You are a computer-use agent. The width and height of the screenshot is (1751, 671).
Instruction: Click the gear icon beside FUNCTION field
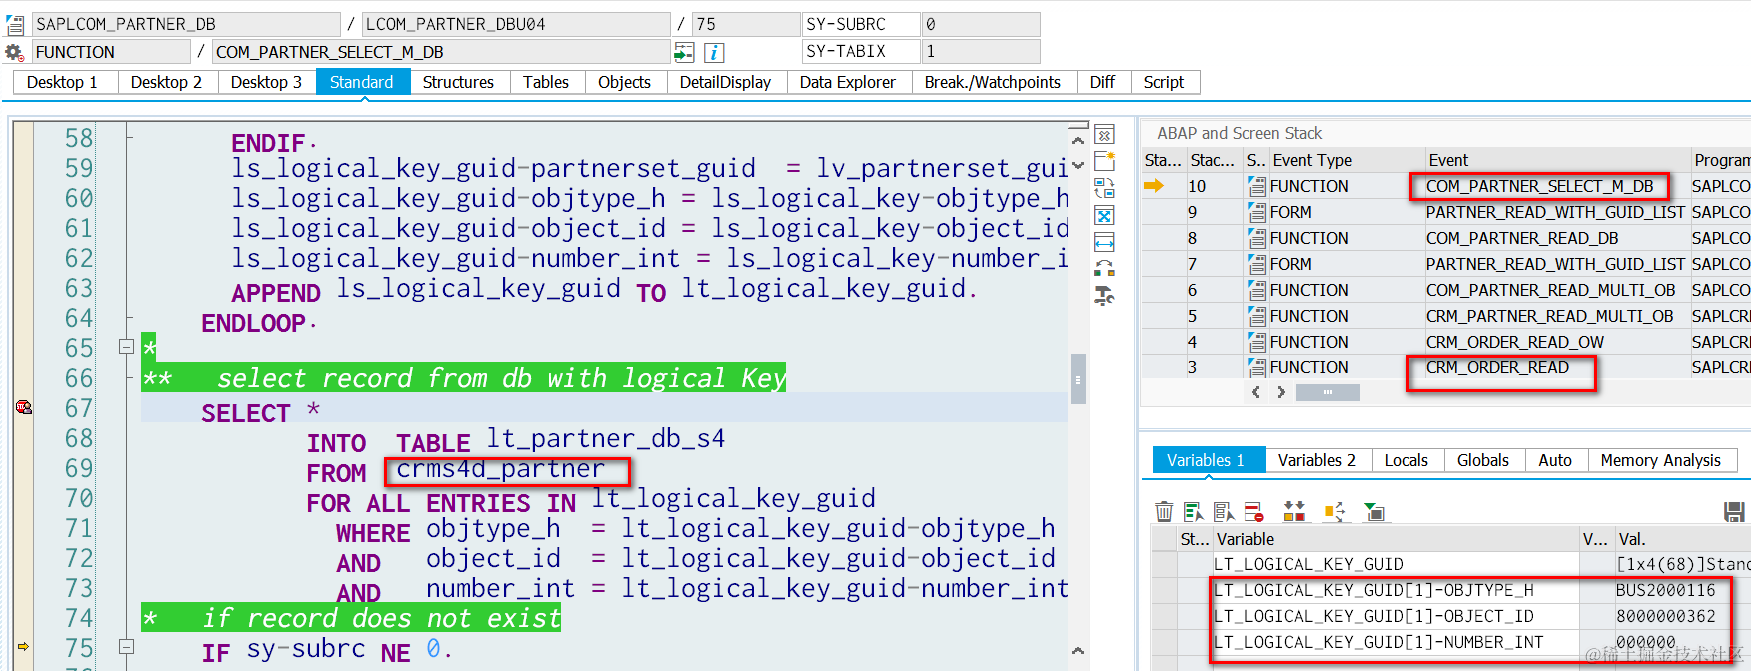point(14,52)
